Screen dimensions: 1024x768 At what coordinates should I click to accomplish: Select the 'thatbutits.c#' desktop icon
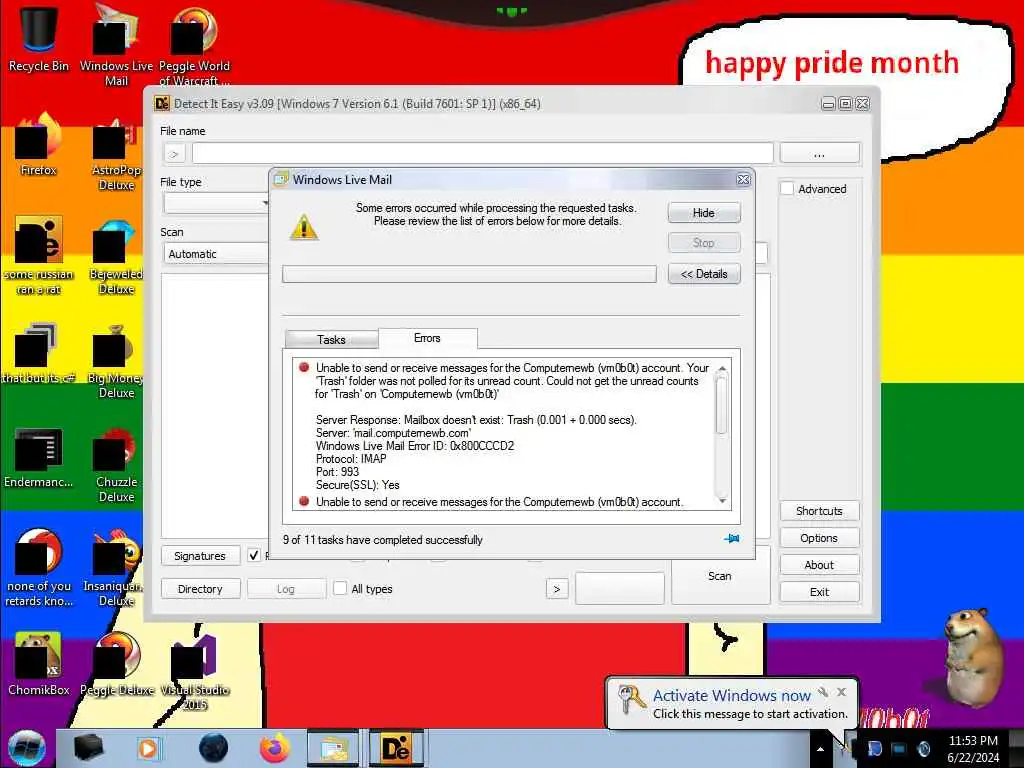point(39,353)
